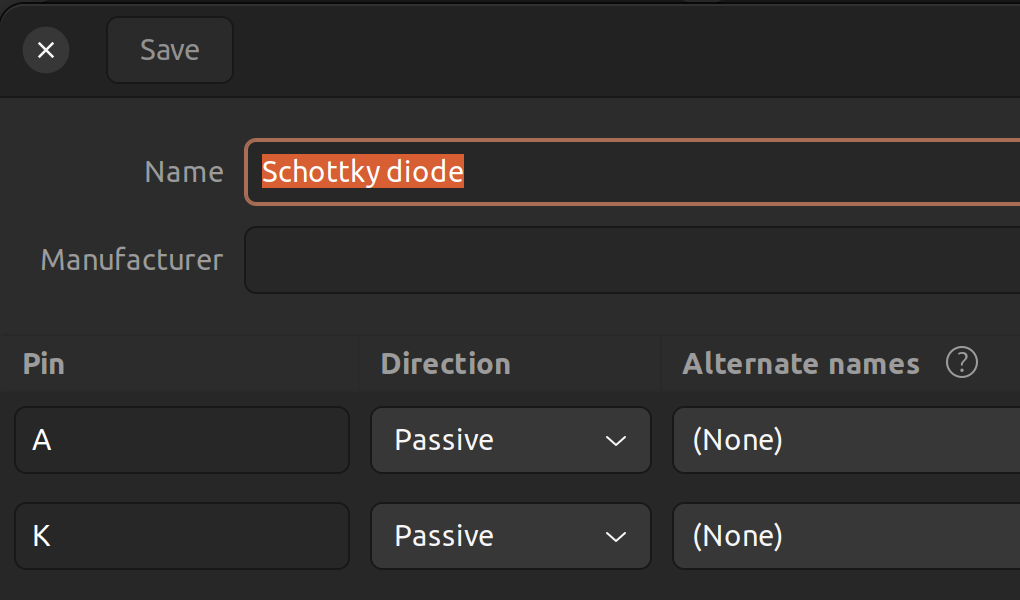
Task: Click the Save button
Action: point(170,50)
